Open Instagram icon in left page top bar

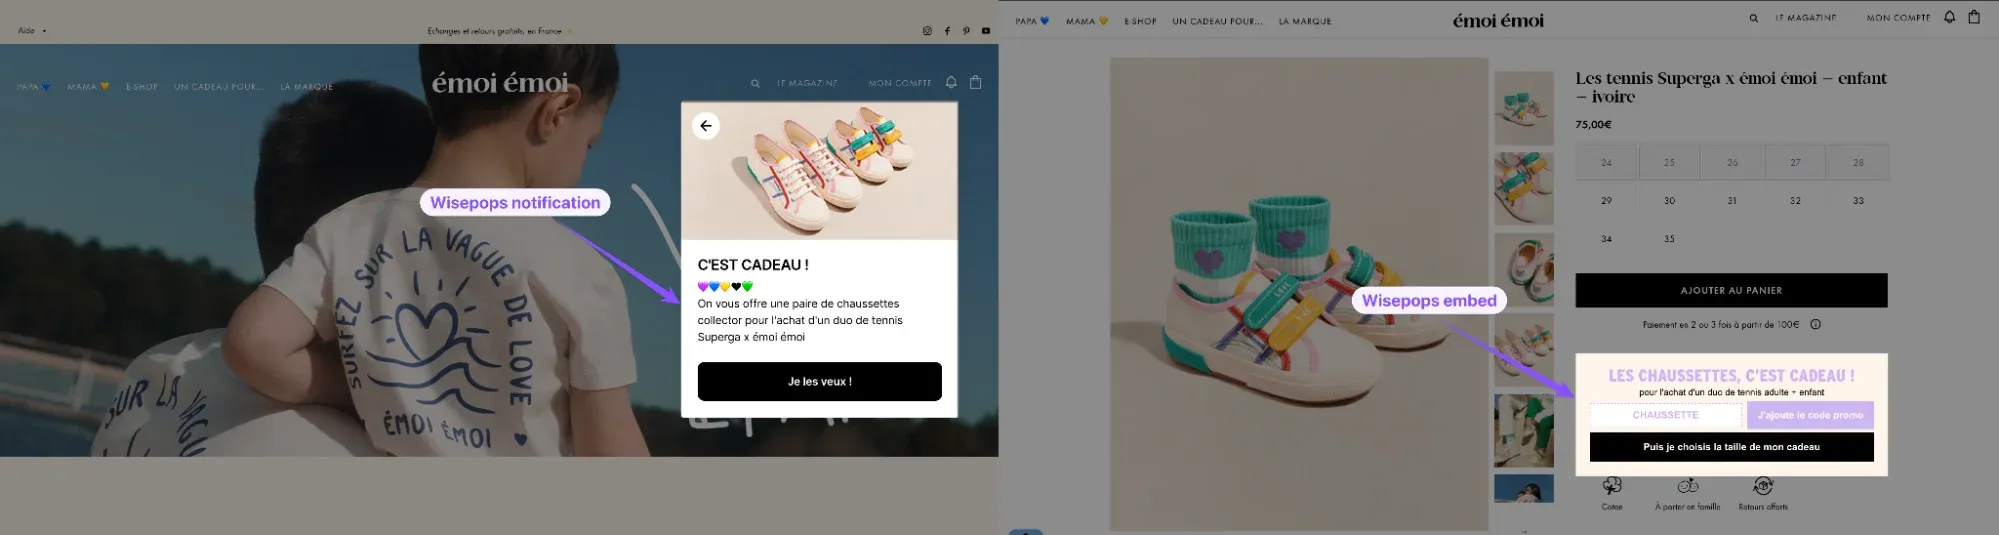click(927, 31)
